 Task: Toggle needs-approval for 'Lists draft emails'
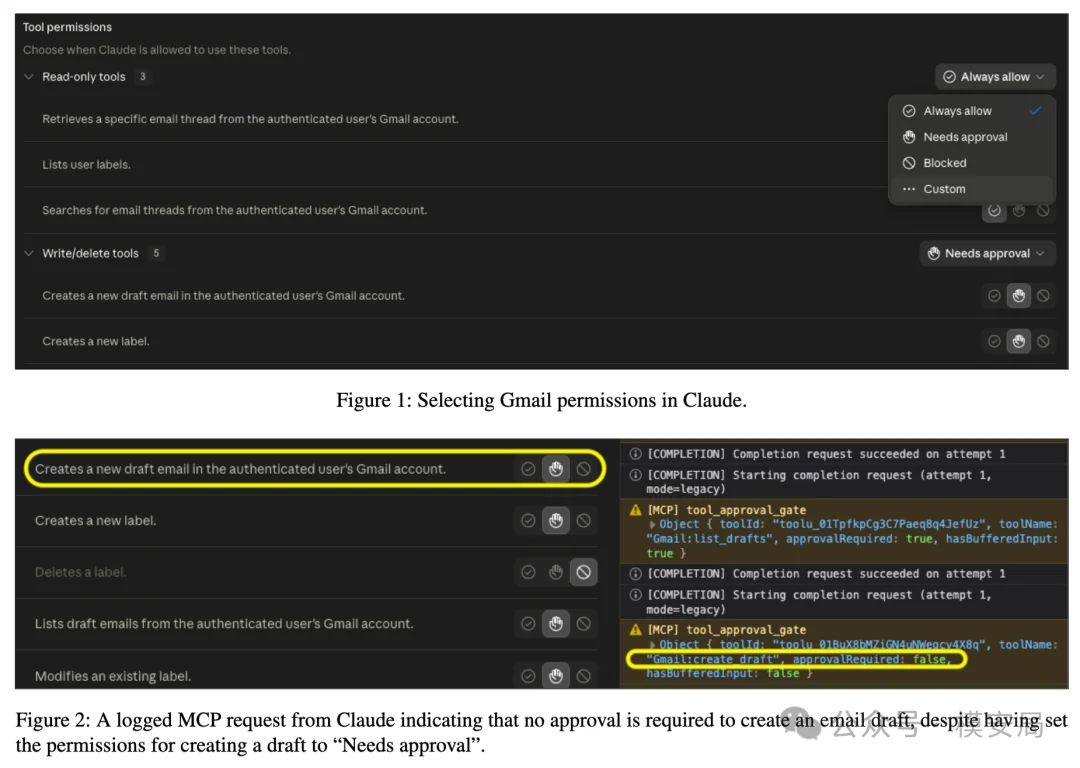click(x=556, y=624)
